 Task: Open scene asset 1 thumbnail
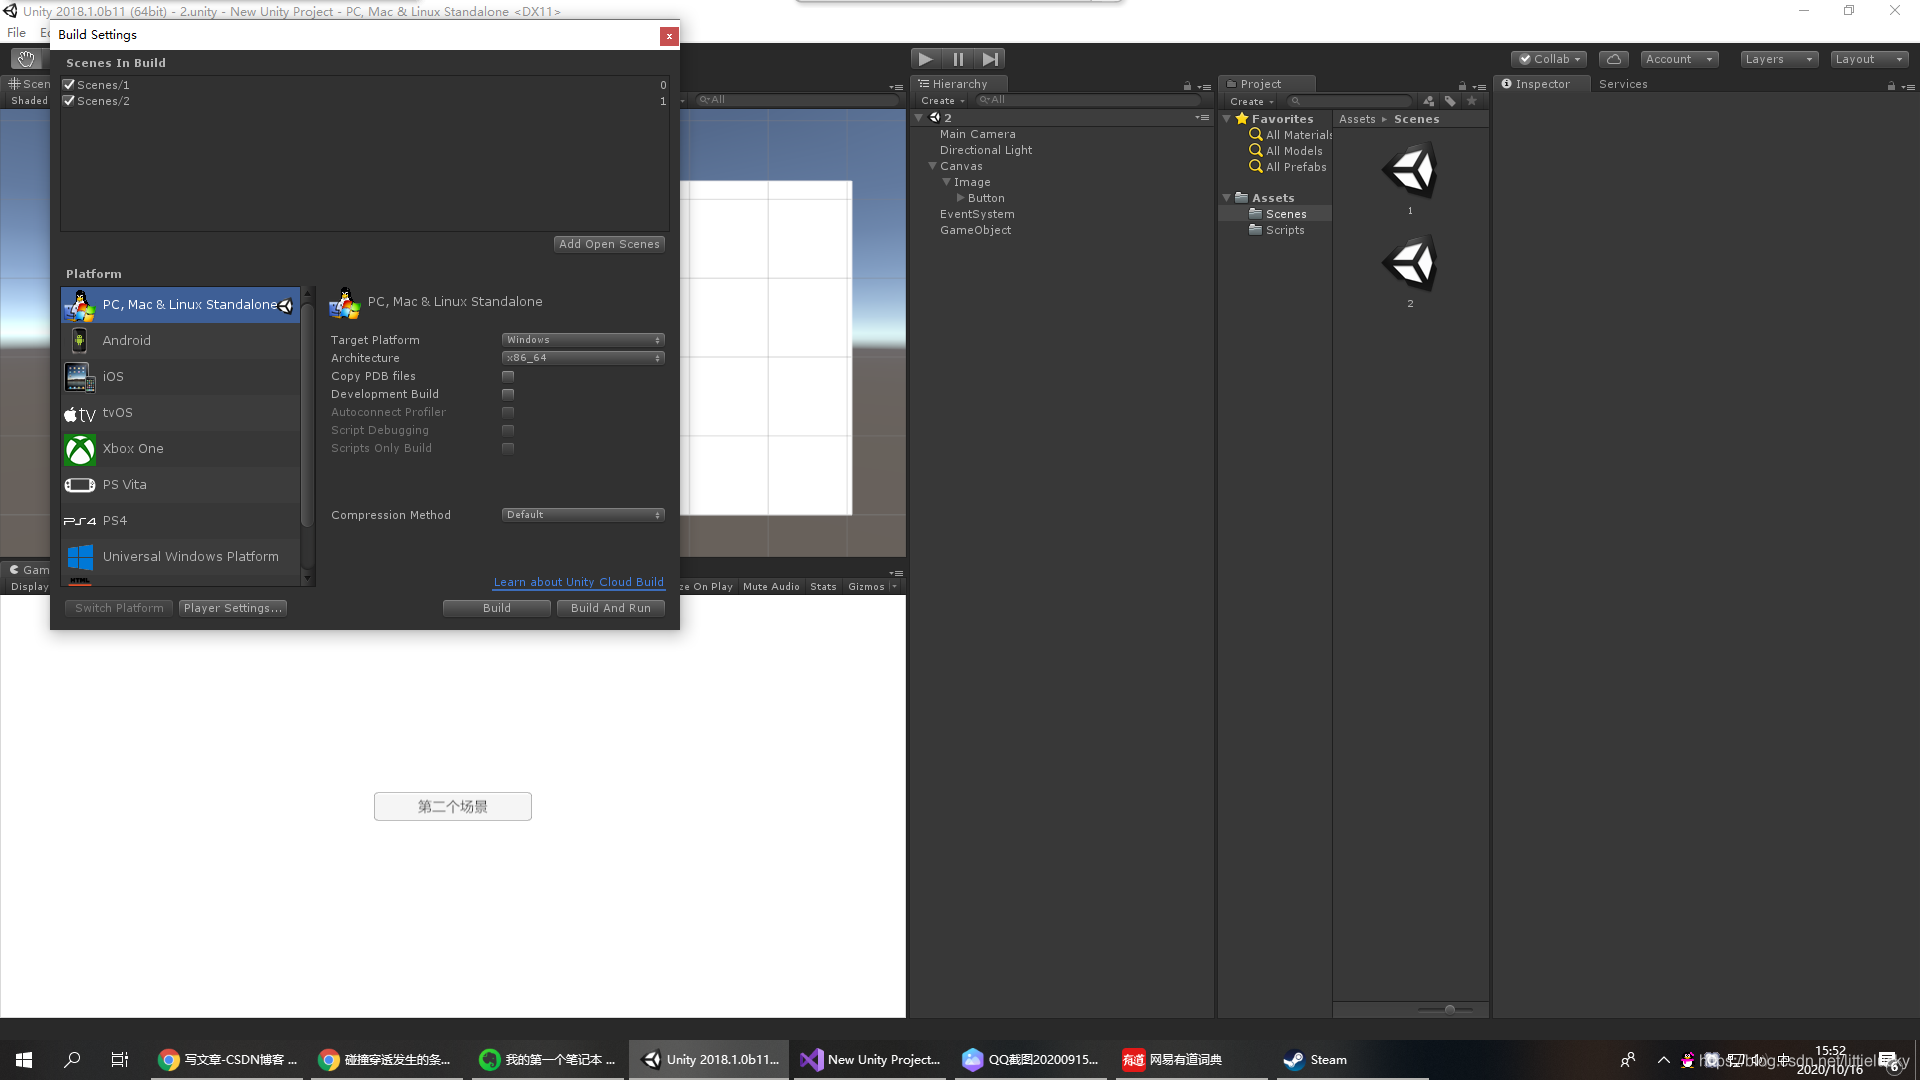coord(1410,171)
